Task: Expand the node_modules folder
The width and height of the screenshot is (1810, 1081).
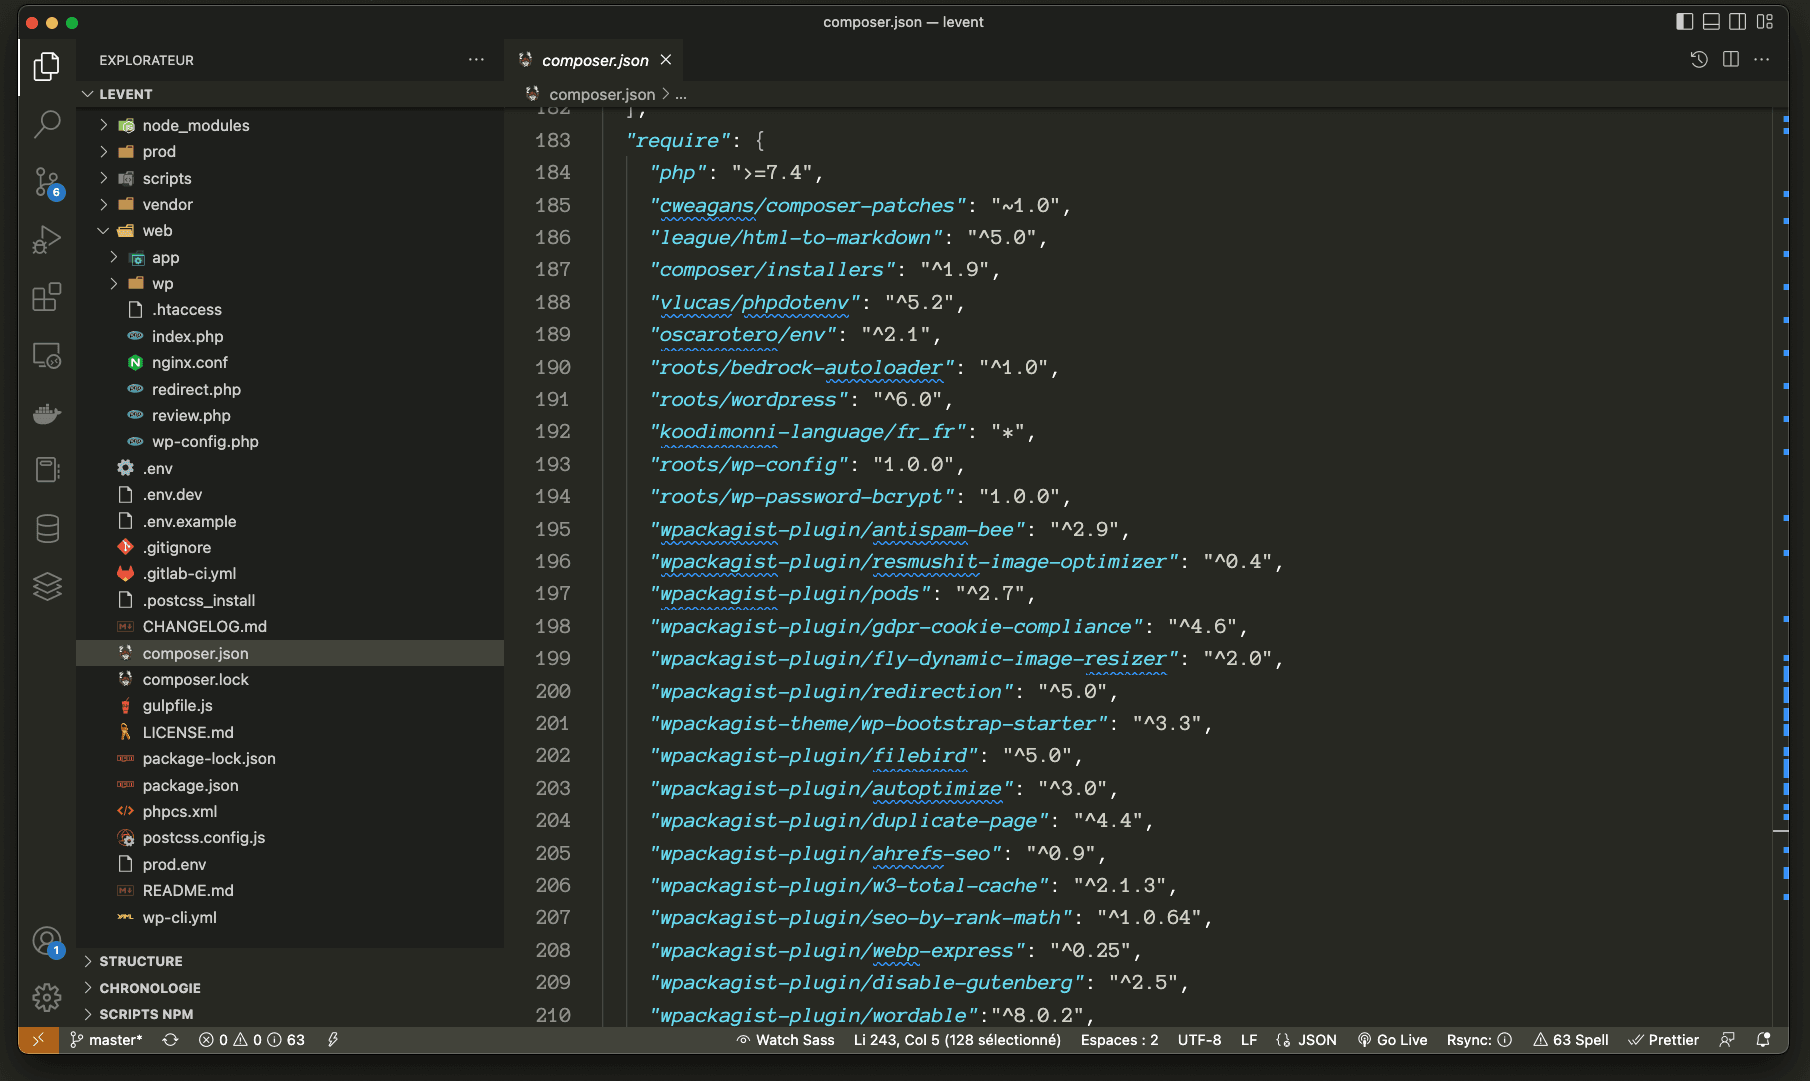Action: (290, 125)
